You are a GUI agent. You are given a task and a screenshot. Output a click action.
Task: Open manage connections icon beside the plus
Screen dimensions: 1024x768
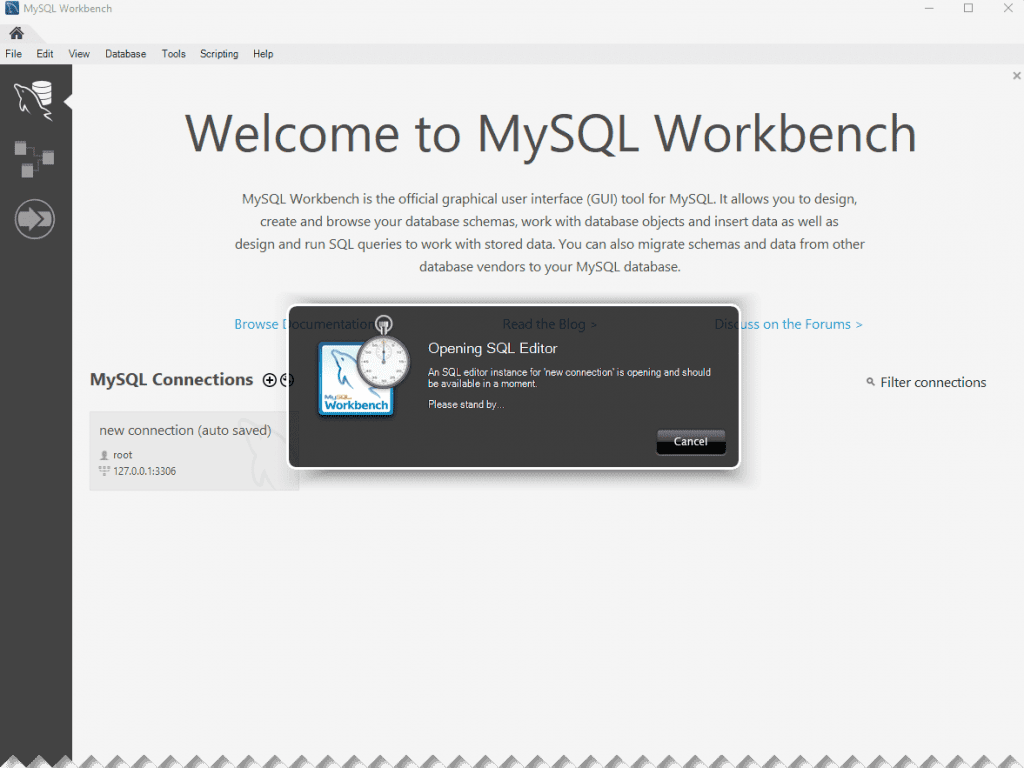point(285,380)
